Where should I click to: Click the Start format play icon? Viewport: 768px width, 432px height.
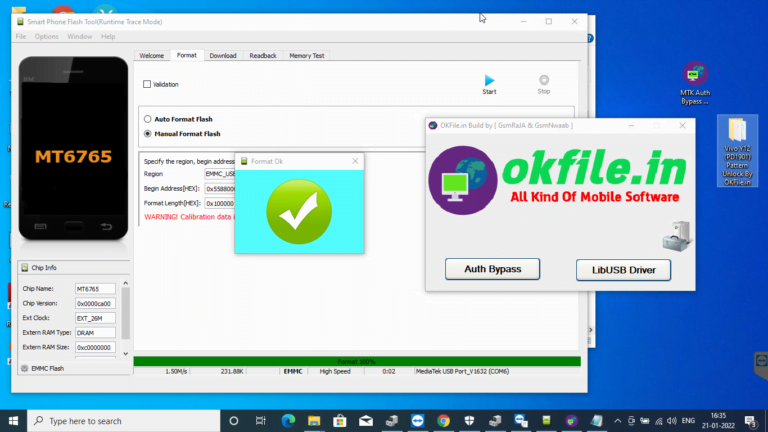pyautogui.click(x=489, y=80)
